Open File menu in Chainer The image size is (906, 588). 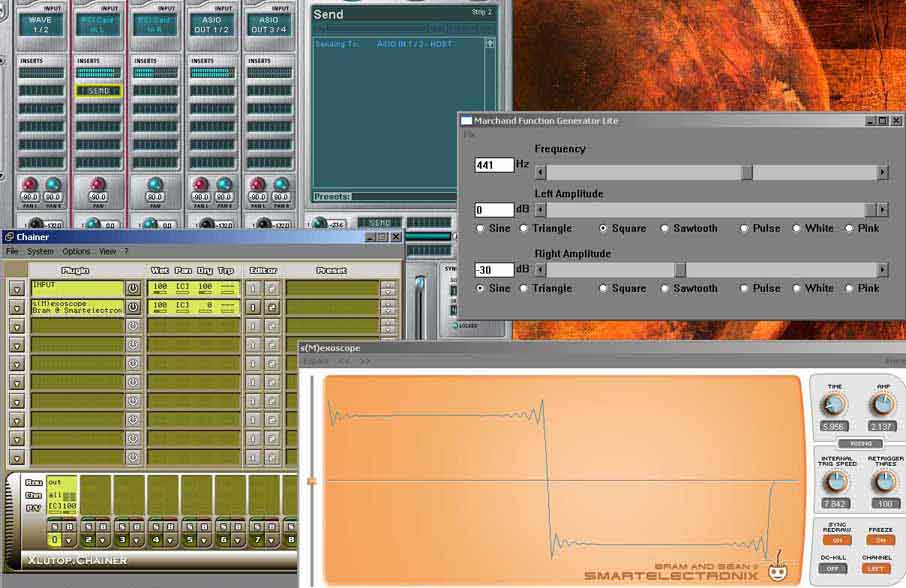click(12, 251)
